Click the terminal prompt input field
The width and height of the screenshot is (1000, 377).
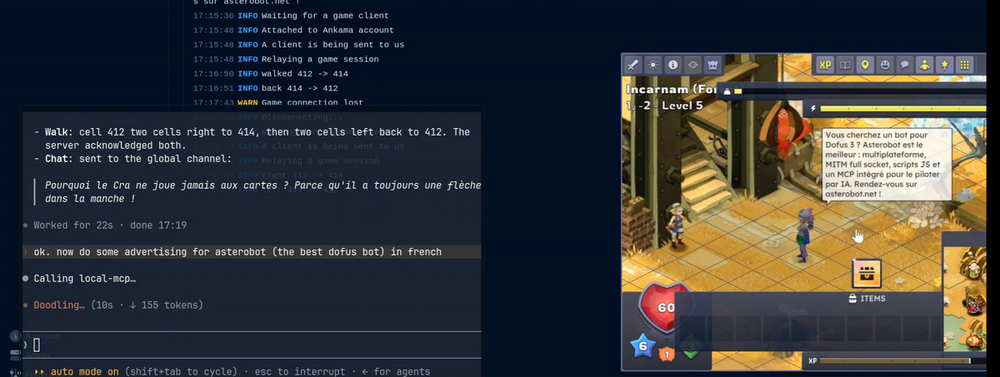click(252, 345)
